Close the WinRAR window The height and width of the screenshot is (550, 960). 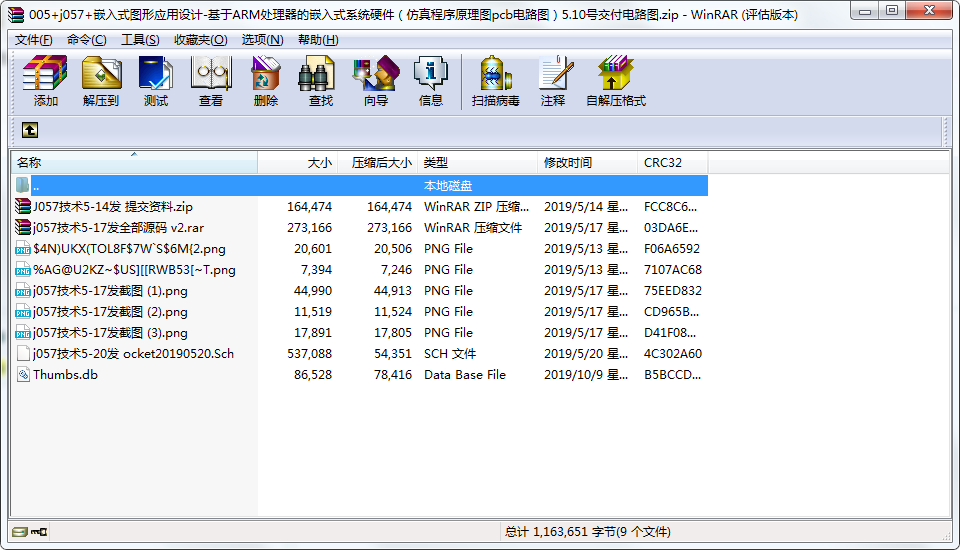click(x=929, y=11)
